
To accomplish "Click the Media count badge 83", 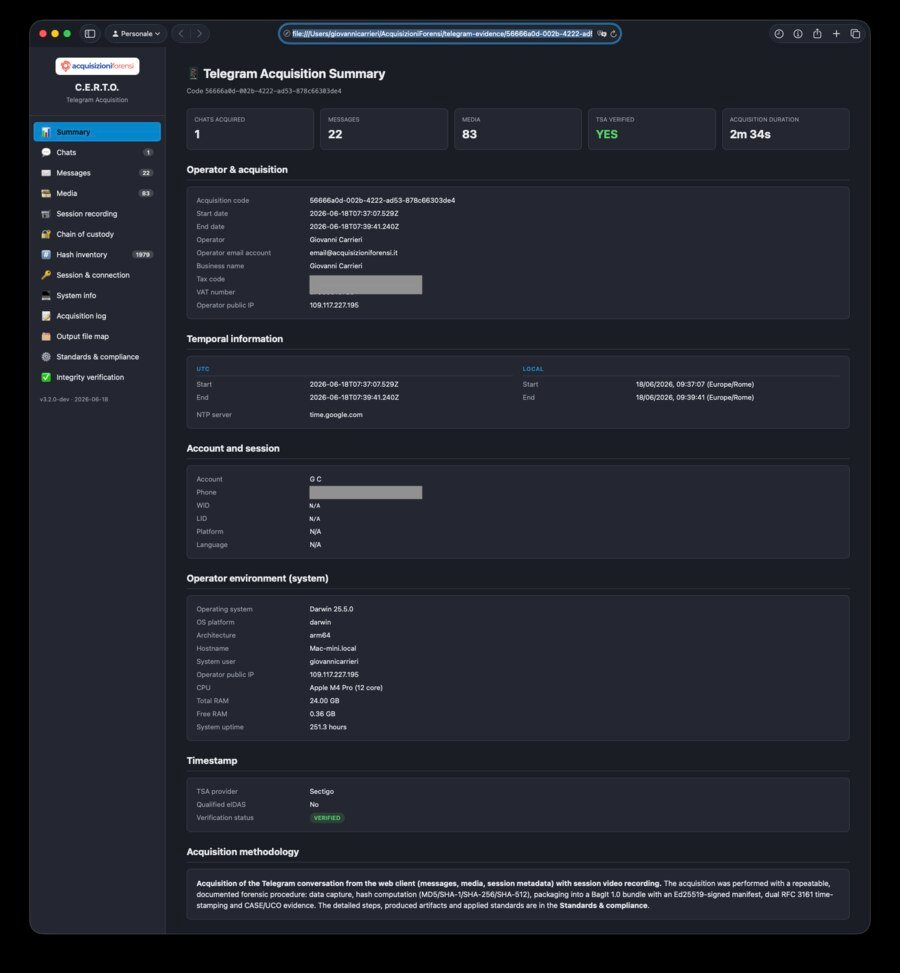I will point(146,193).
